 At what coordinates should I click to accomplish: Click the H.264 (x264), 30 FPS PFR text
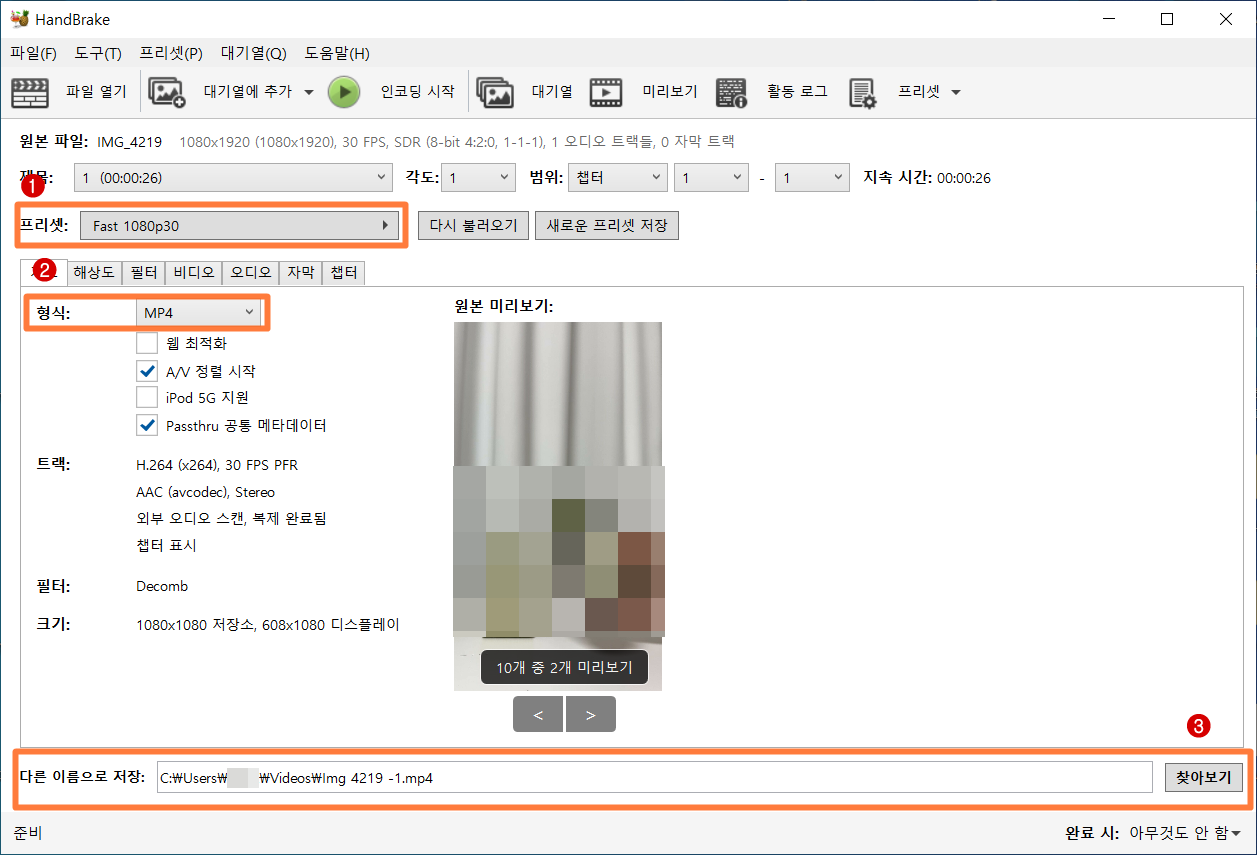pos(217,465)
